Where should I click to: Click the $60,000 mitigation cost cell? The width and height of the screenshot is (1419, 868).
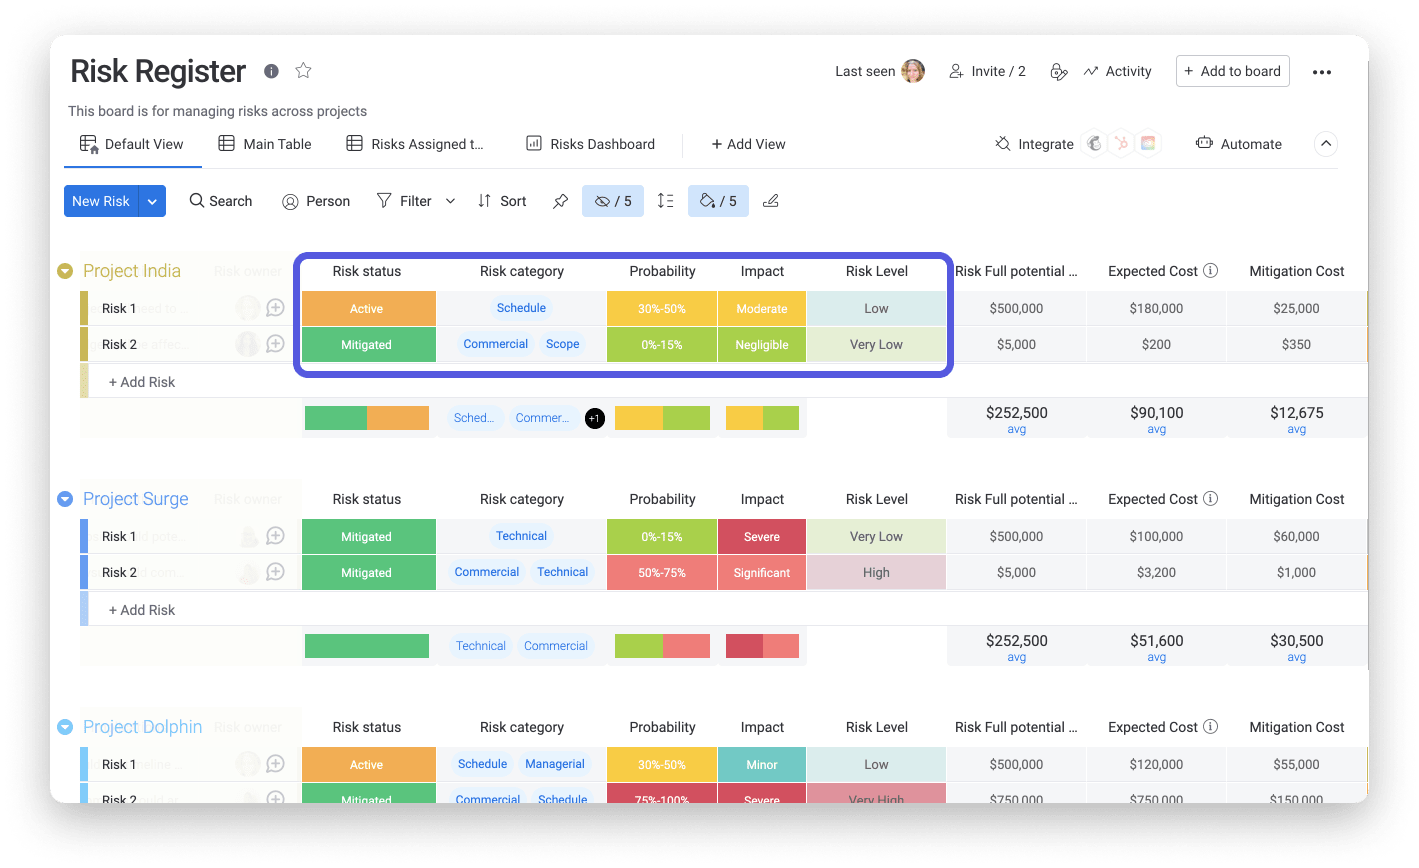coord(1297,537)
